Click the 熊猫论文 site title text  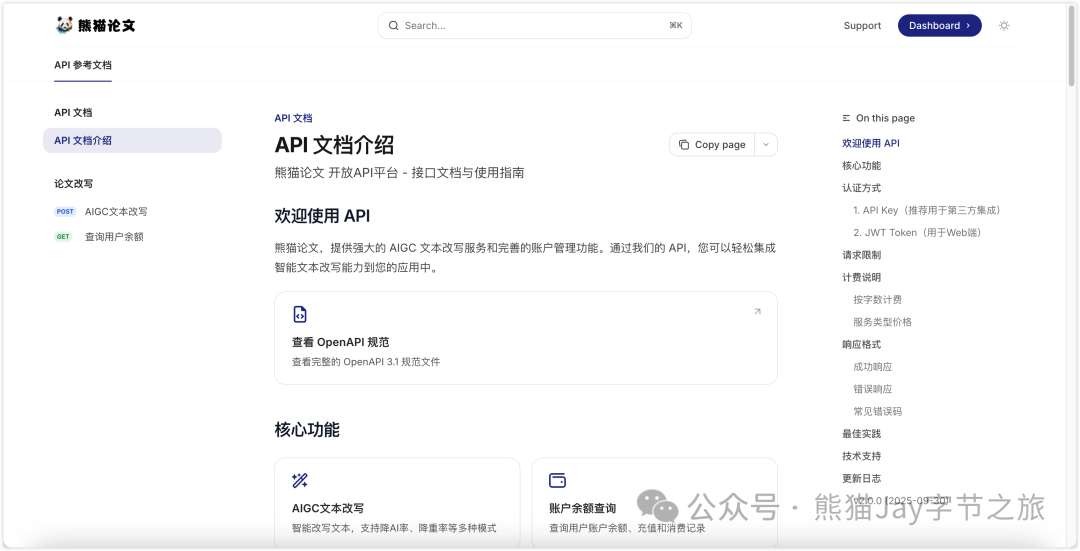(x=106, y=25)
